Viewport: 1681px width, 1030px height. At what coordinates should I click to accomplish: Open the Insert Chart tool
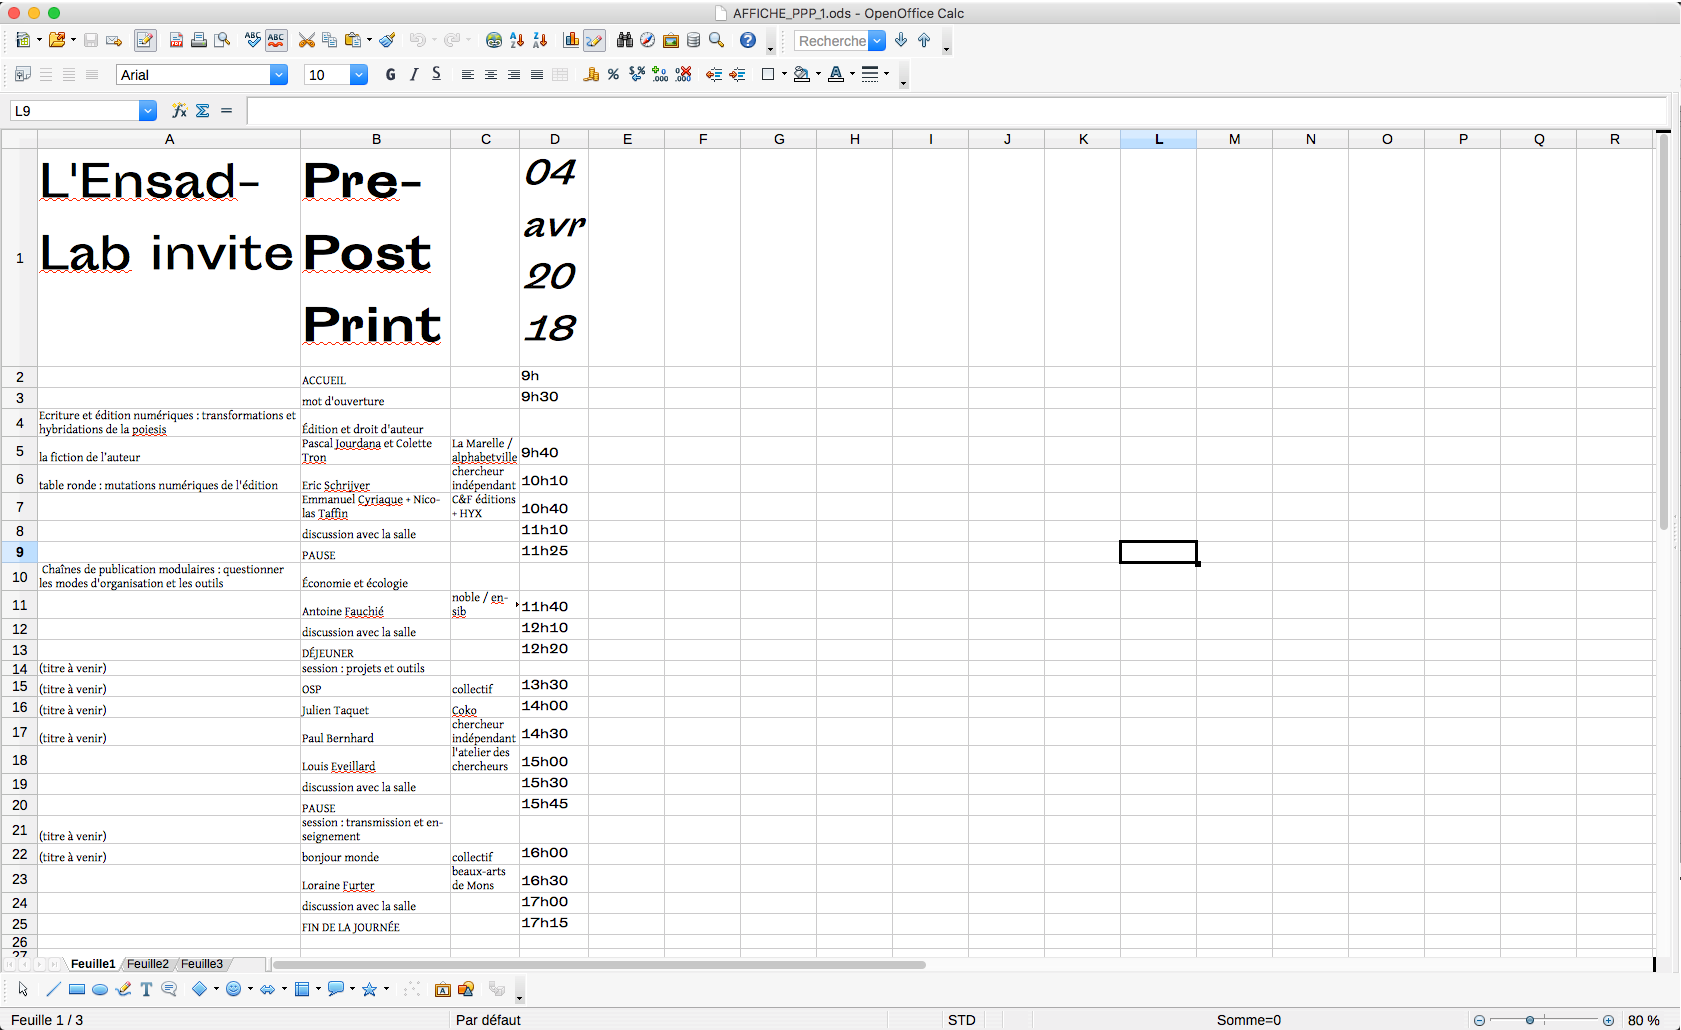coord(571,41)
